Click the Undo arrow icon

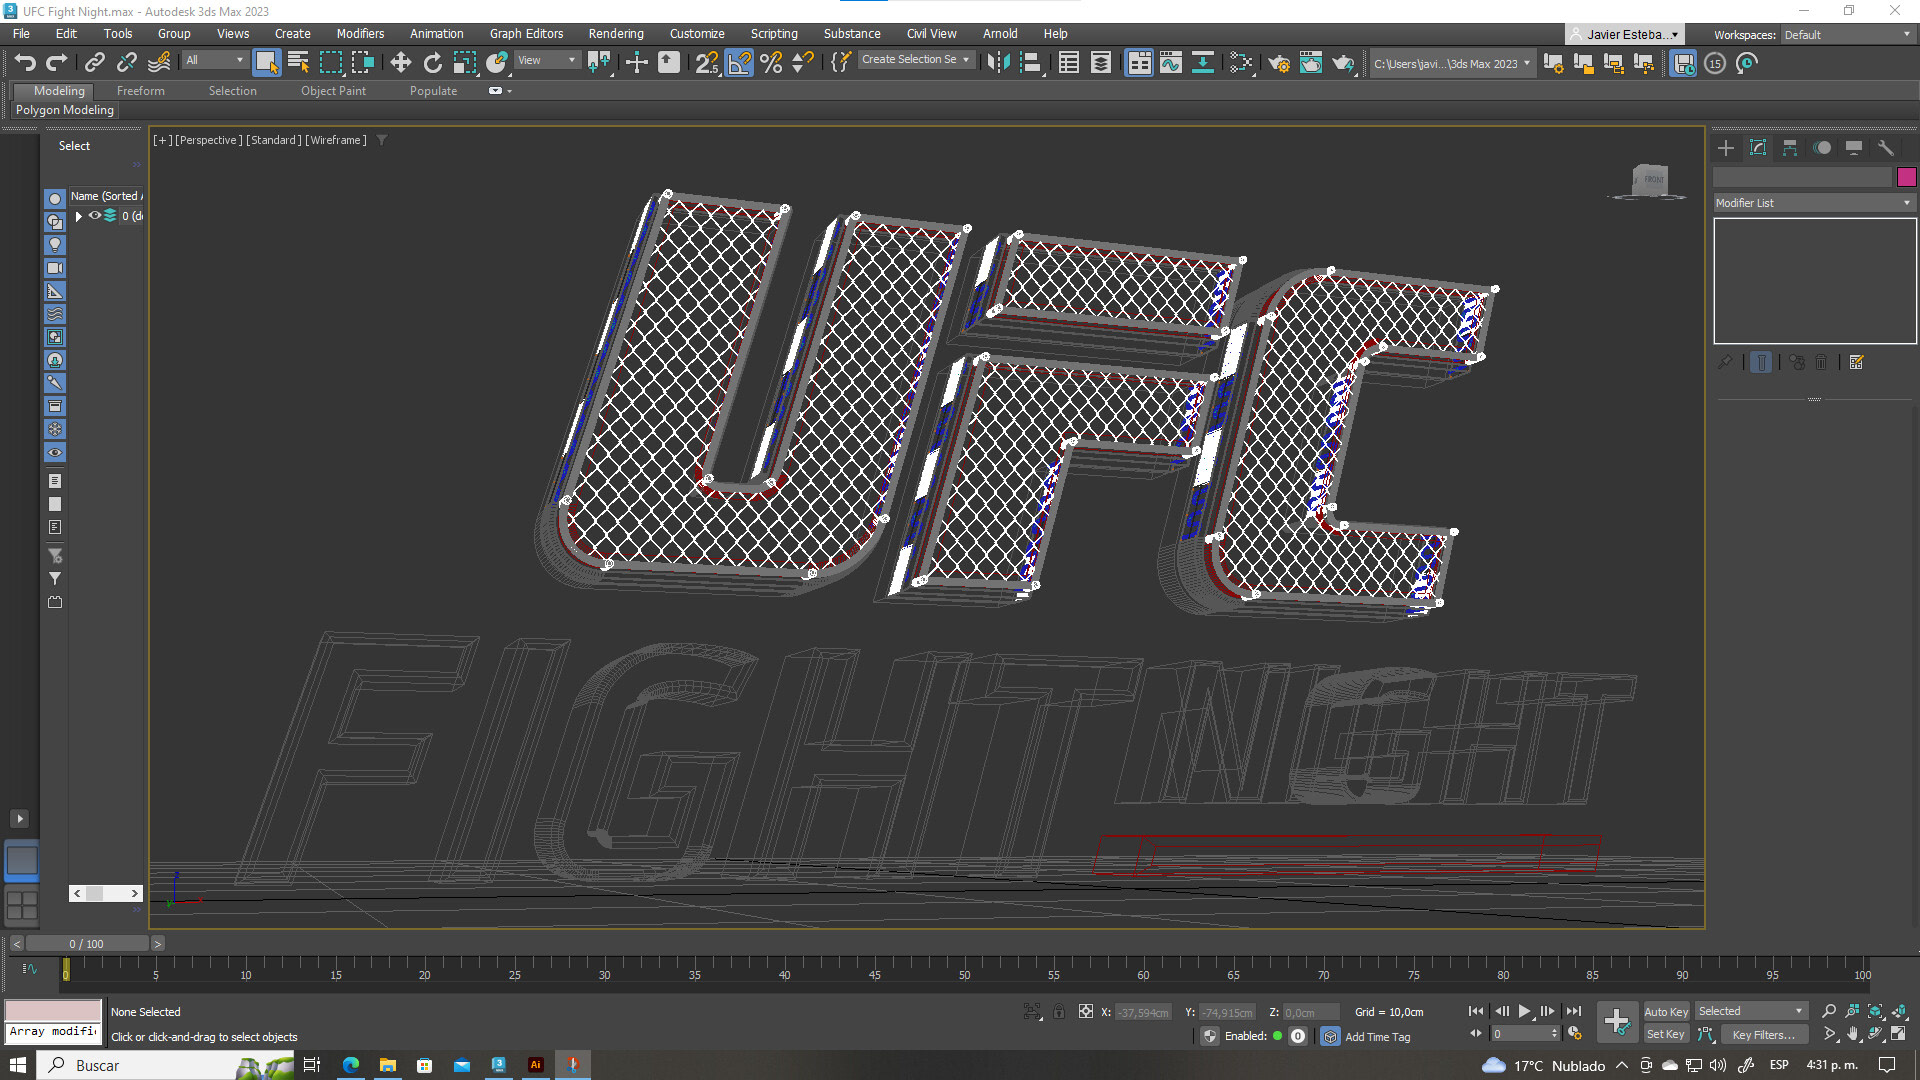click(25, 63)
